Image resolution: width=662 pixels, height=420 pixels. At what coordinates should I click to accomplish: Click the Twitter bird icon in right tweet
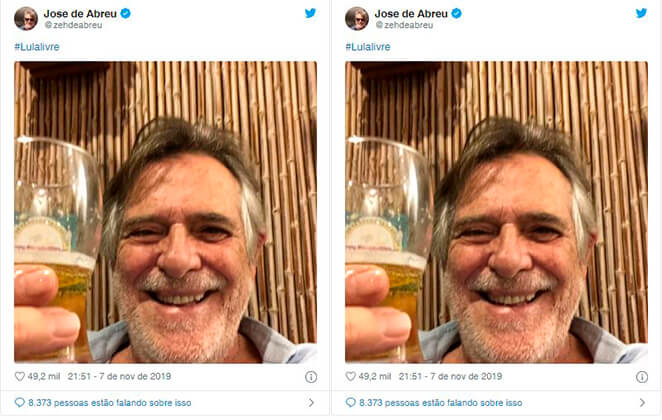click(641, 13)
